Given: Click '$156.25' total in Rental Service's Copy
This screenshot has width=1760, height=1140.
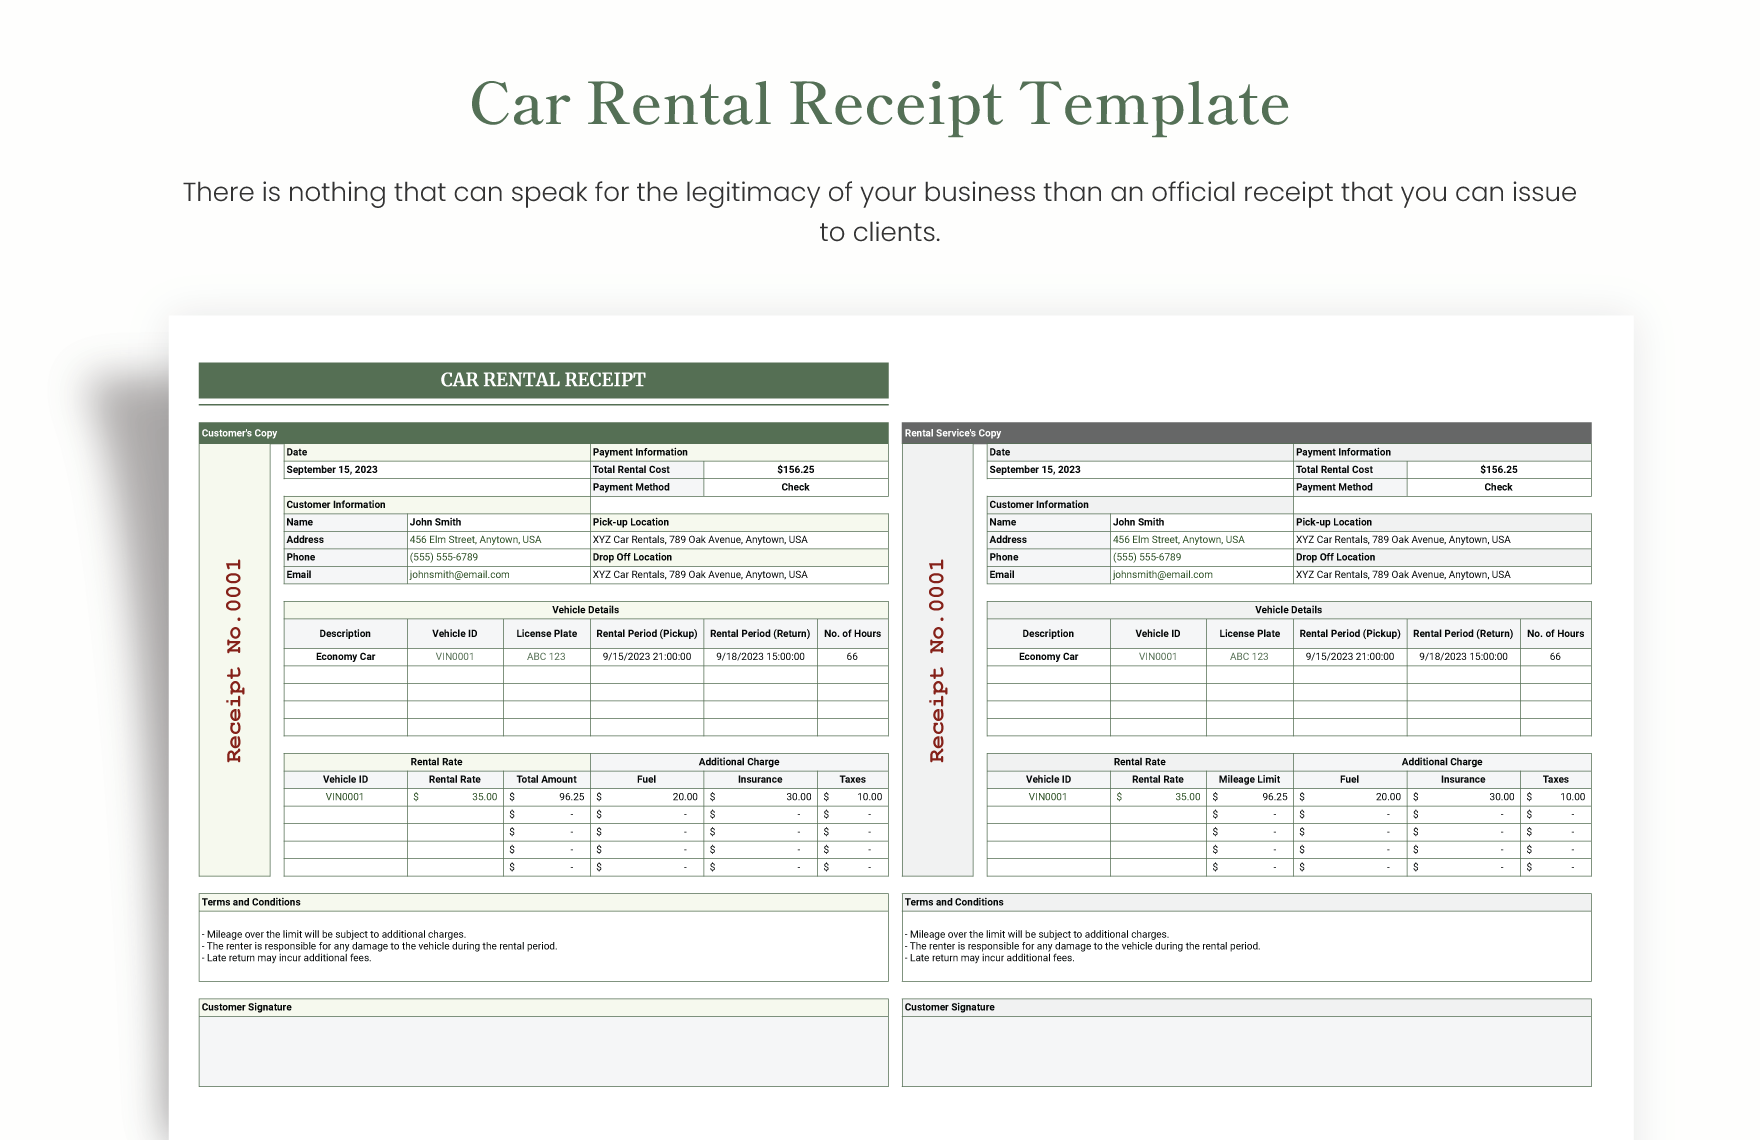Looking at the screenshot, I should (1498, 470).
